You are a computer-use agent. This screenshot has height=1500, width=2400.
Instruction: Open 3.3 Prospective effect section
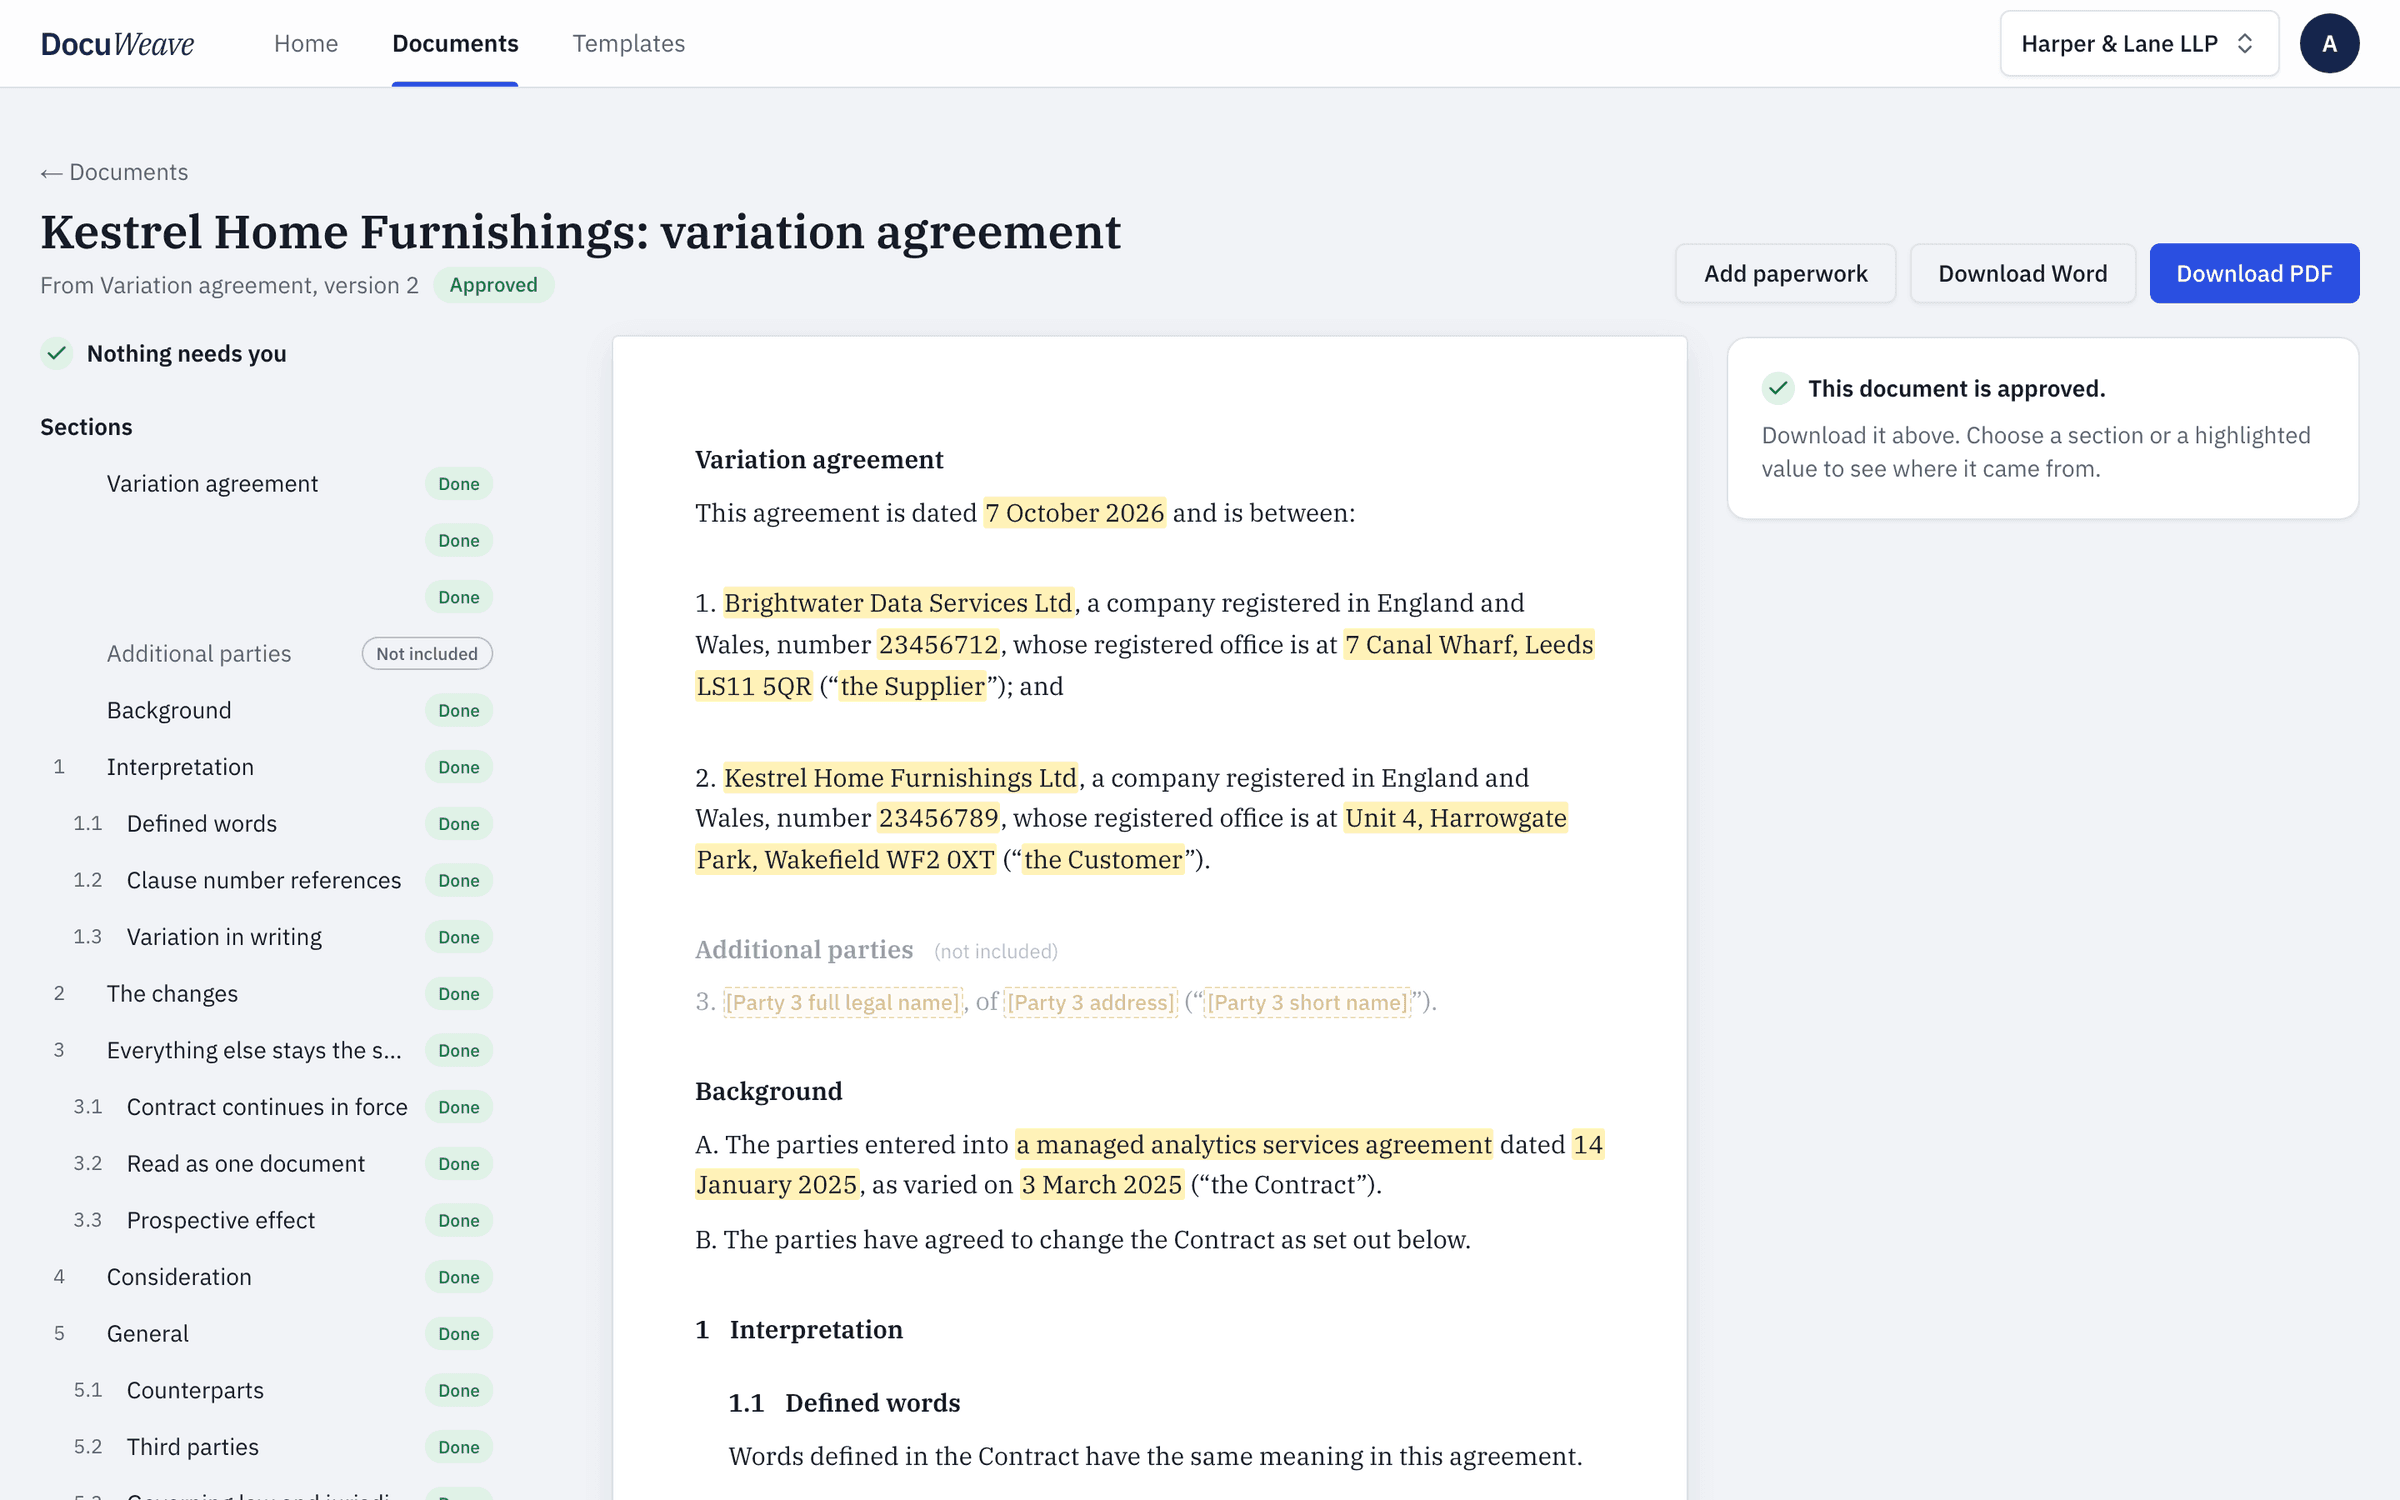pyautogui.click(x=268, y=1221)
